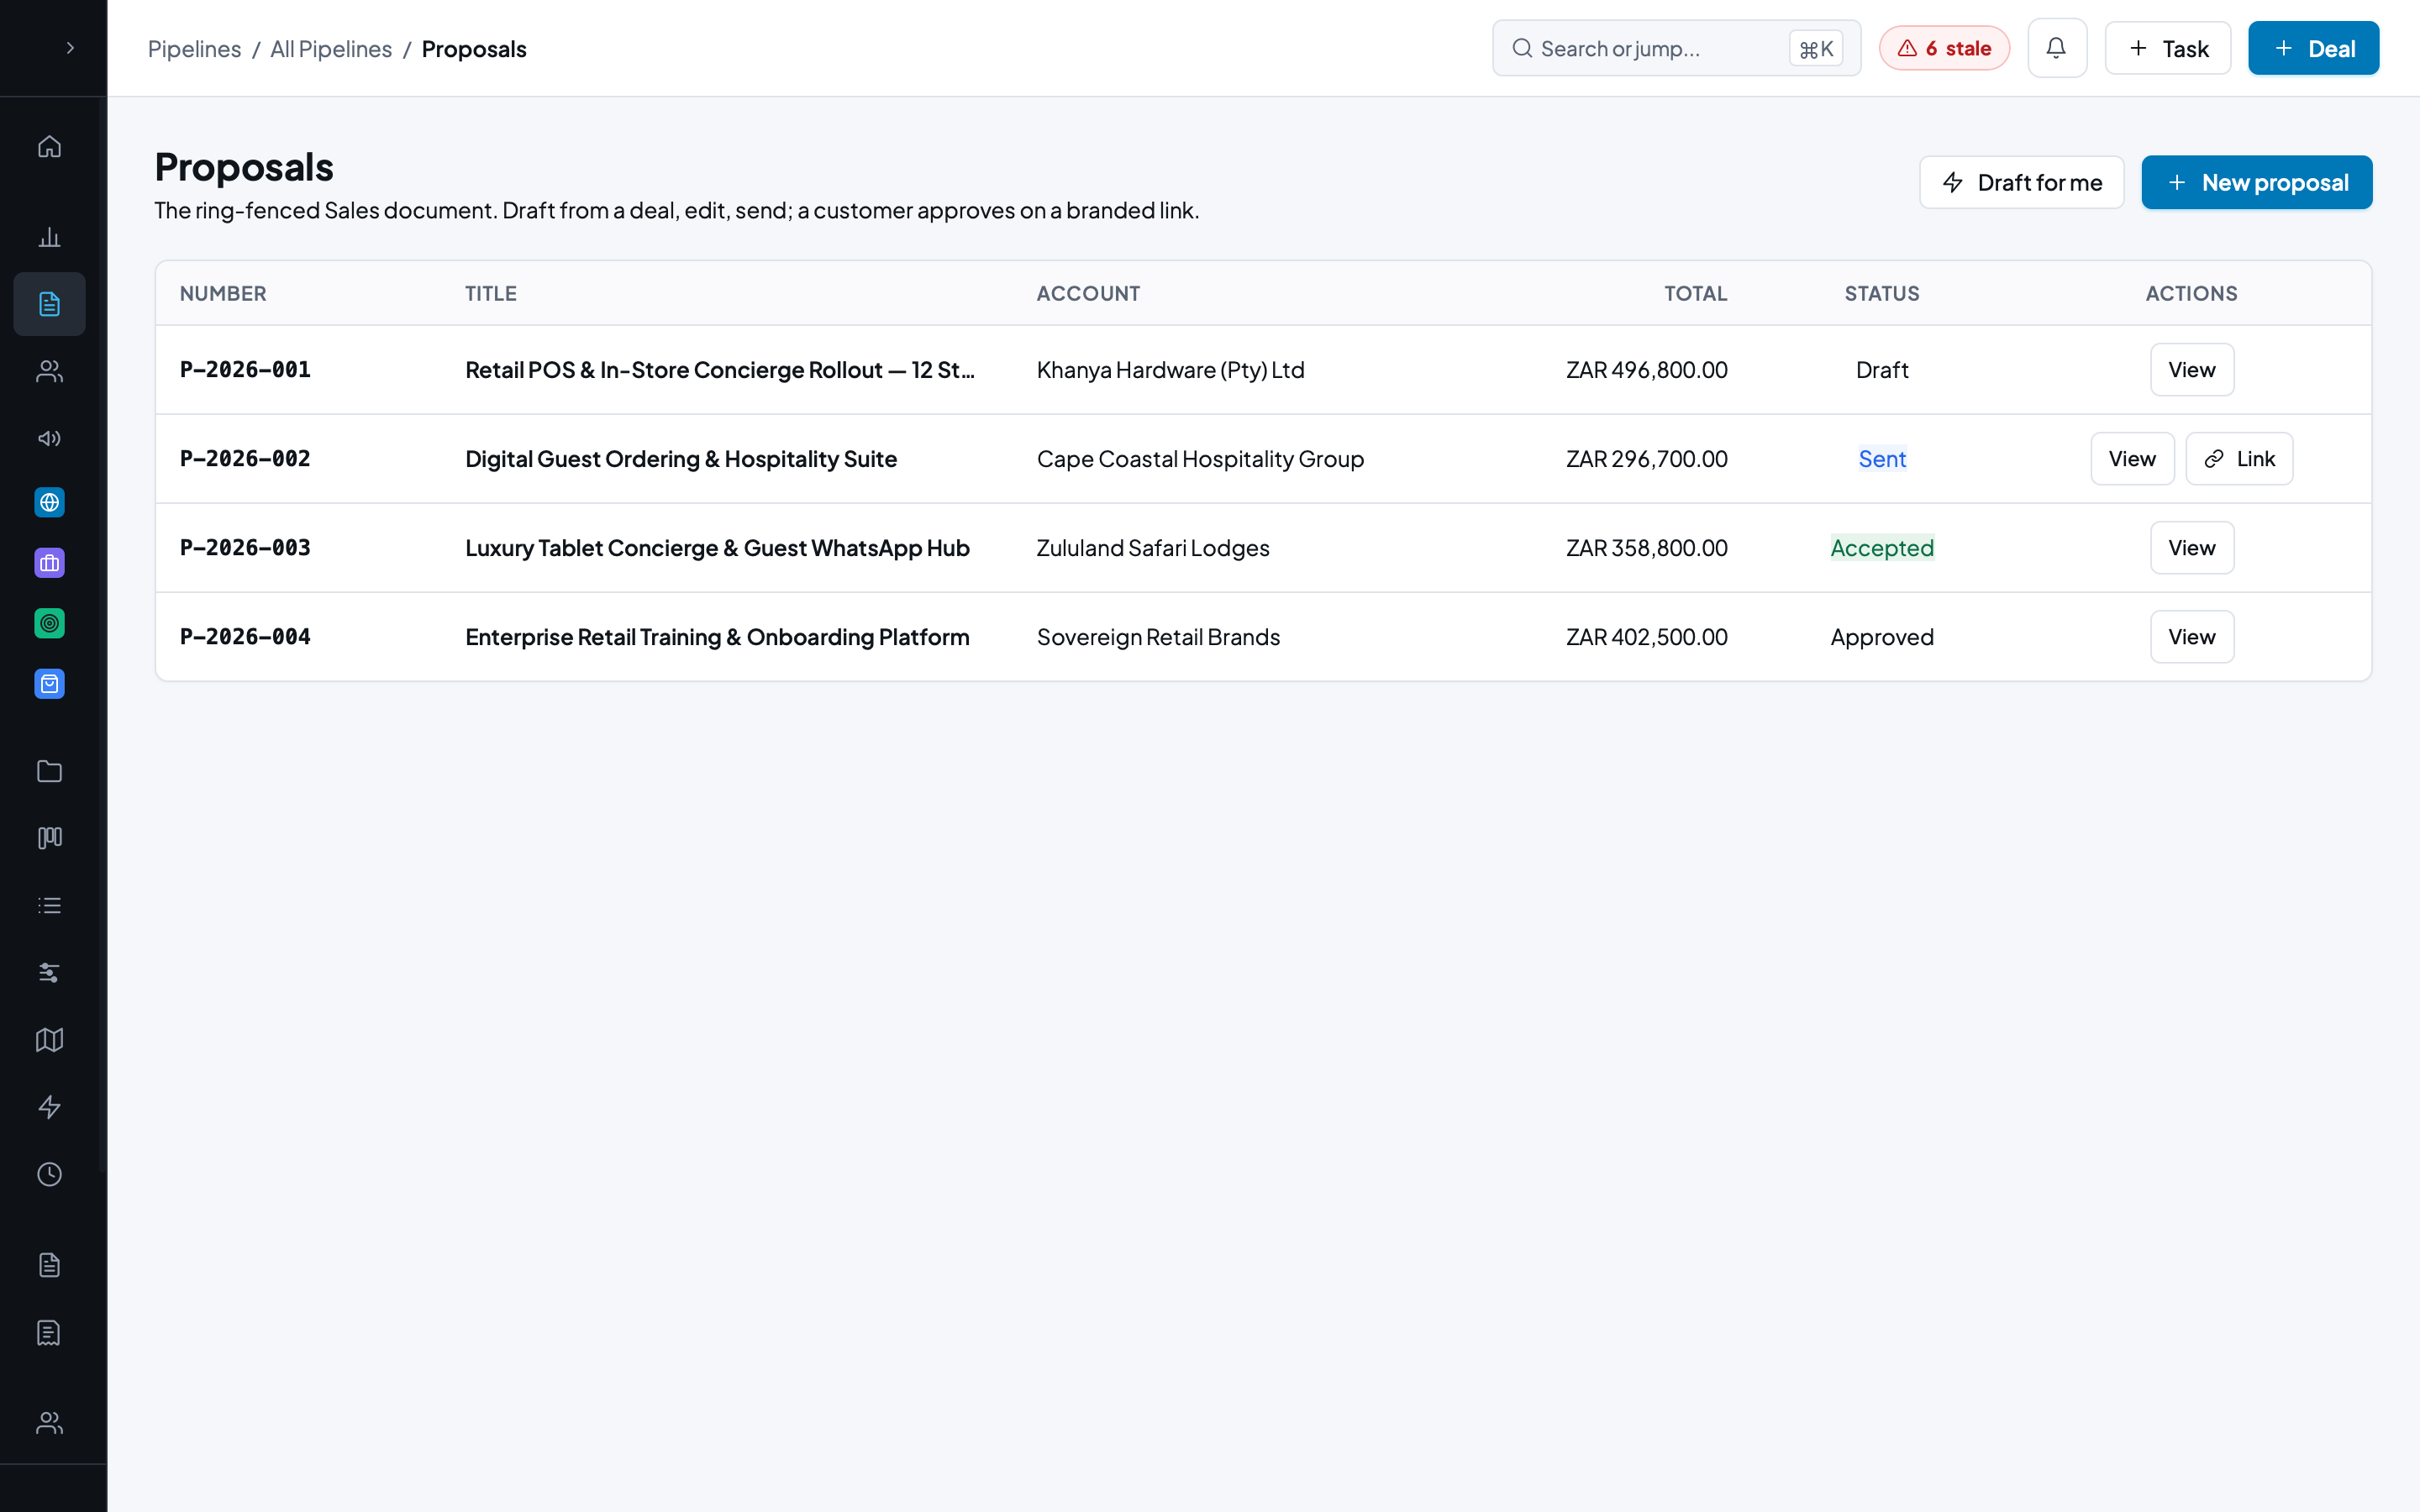Open the team users icon at sidebar bottom
The width and height of the screenshot is (2420, 1512).
click(49, 1422)
